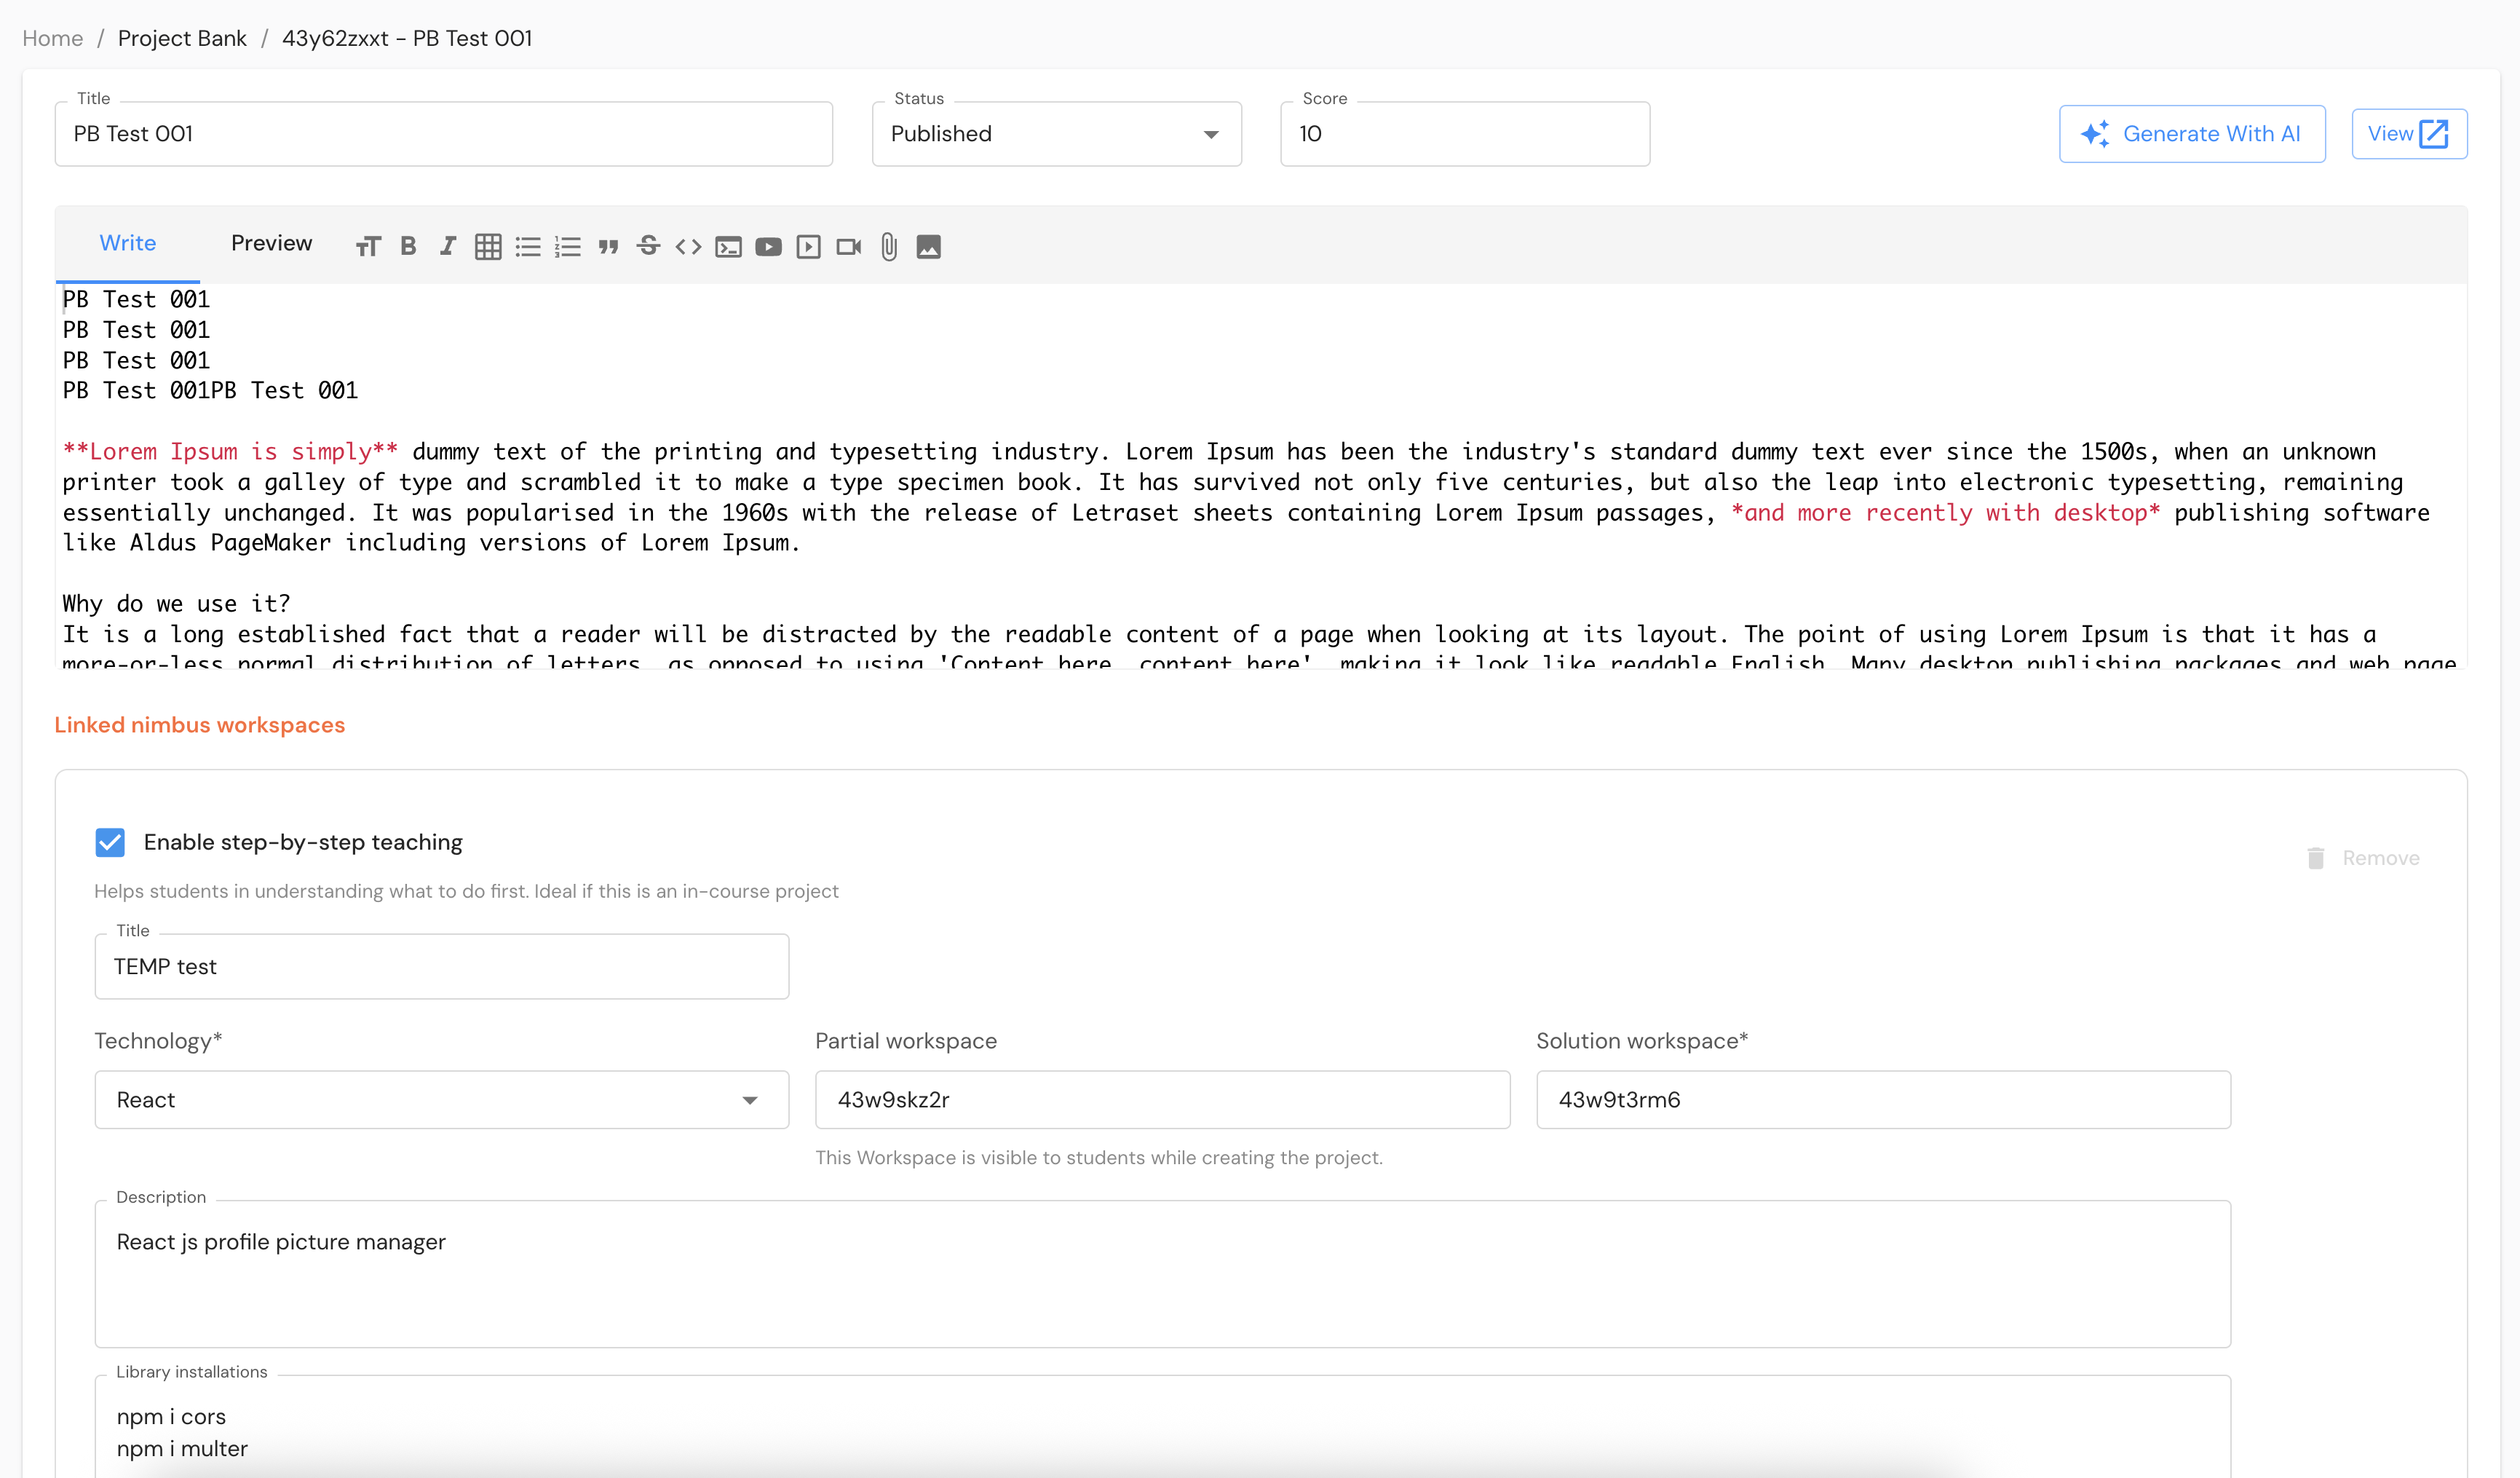Image resolution: width=2520 pixels, height=1478 pixels.
Task: Insert inline code with angle-brackets icon
Action: (688, 247)
